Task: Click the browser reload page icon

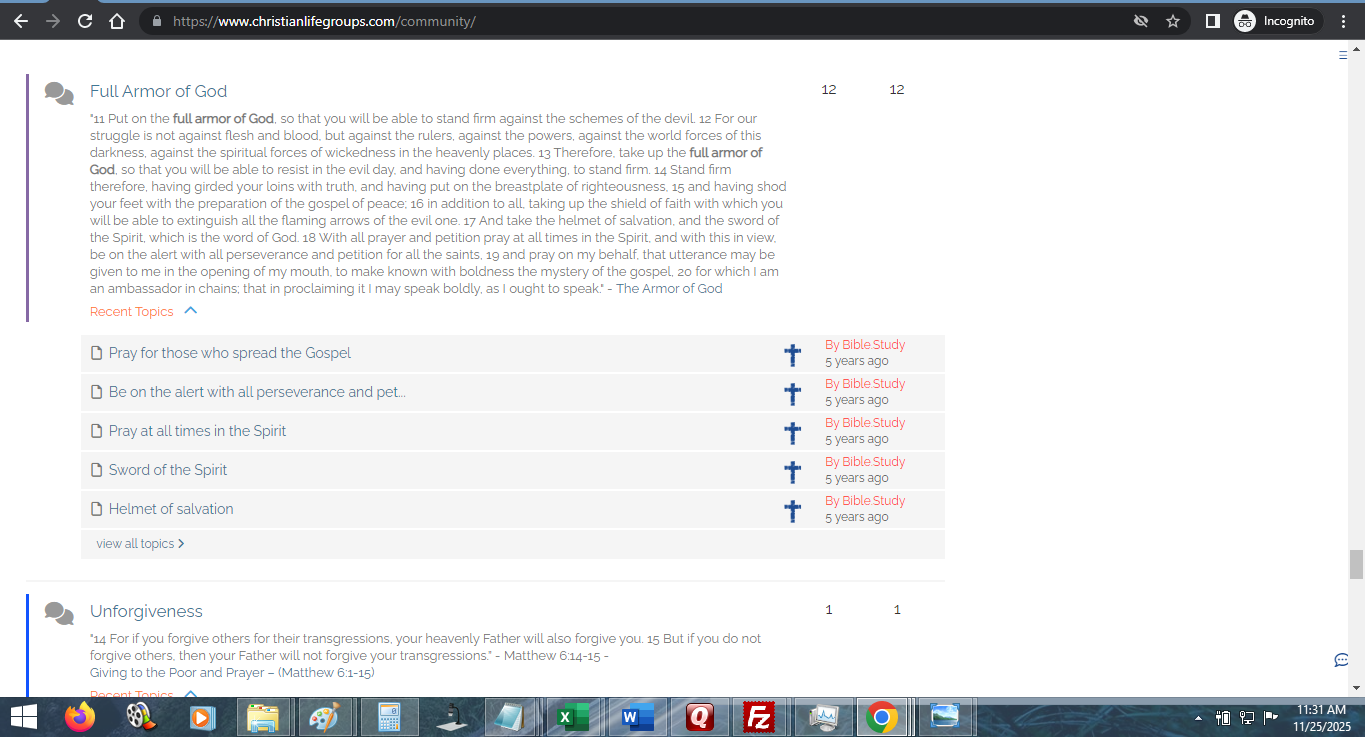Action: tap(85, 21)
